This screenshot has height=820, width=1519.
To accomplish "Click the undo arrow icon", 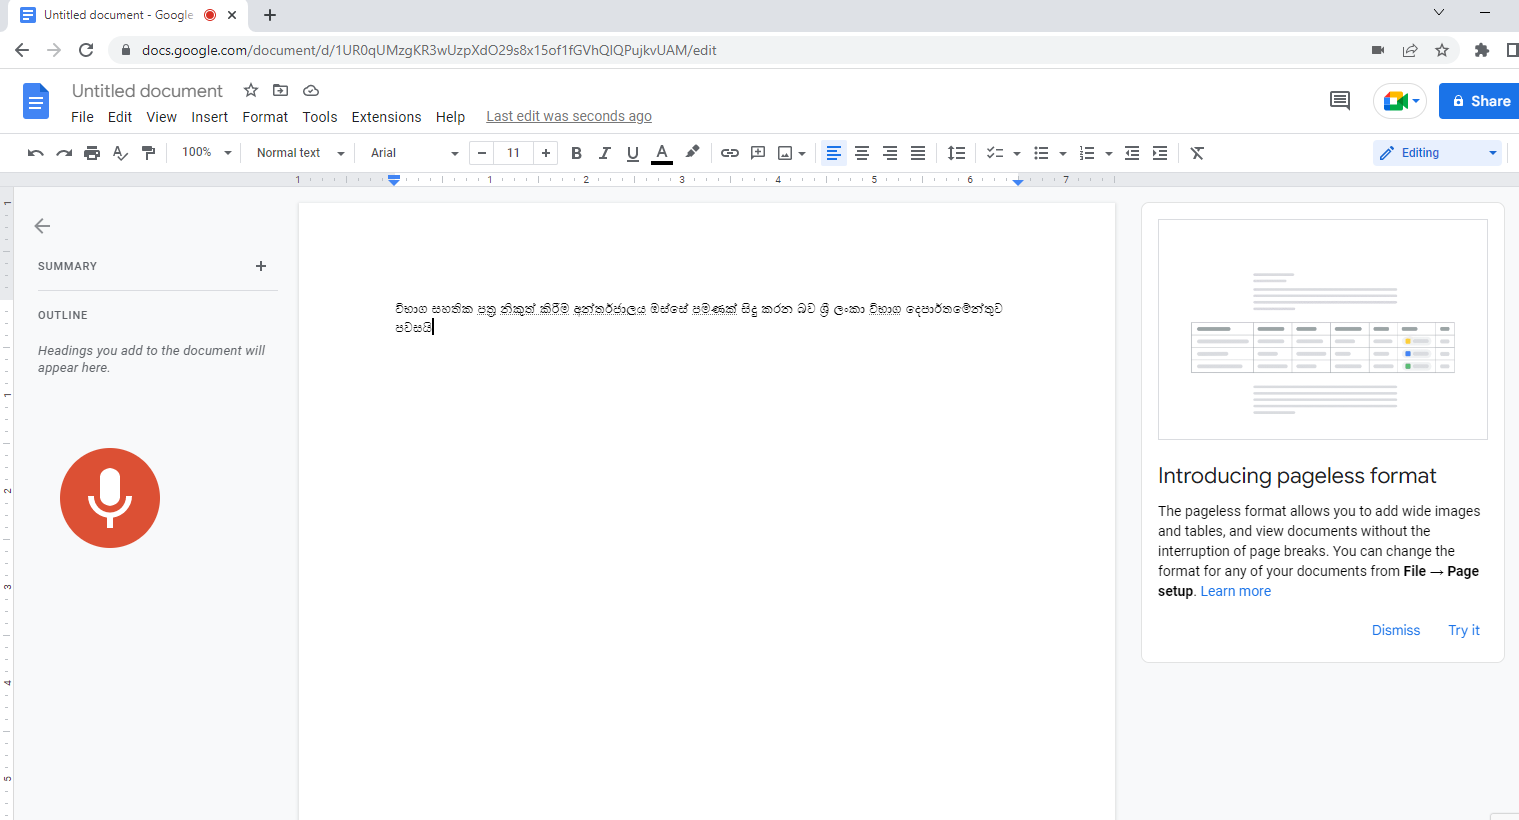I will coord(36,153).
